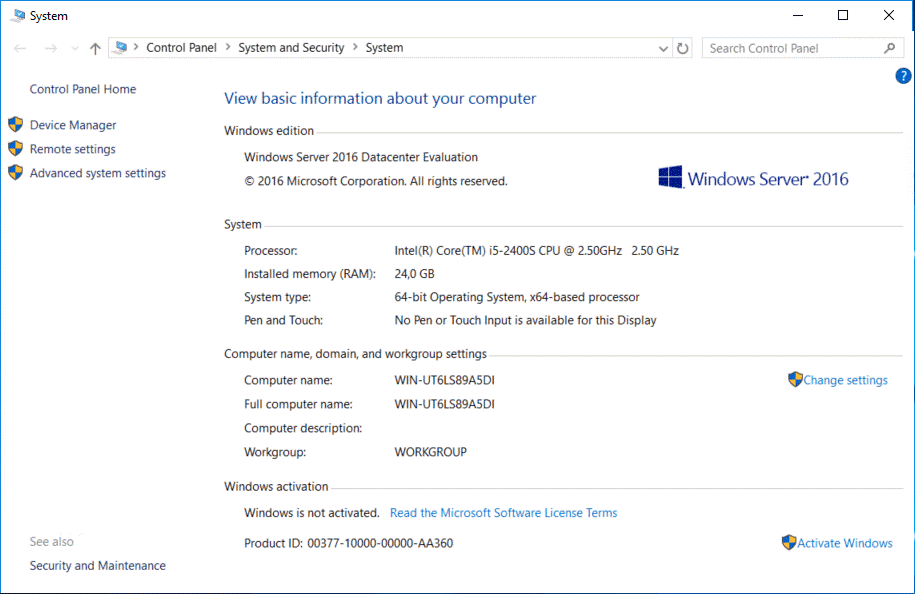Viewport: 915px width, 594px height.
Task: Open Advanced system settings link
Action: pyautogui.click(x=97, y=173)
